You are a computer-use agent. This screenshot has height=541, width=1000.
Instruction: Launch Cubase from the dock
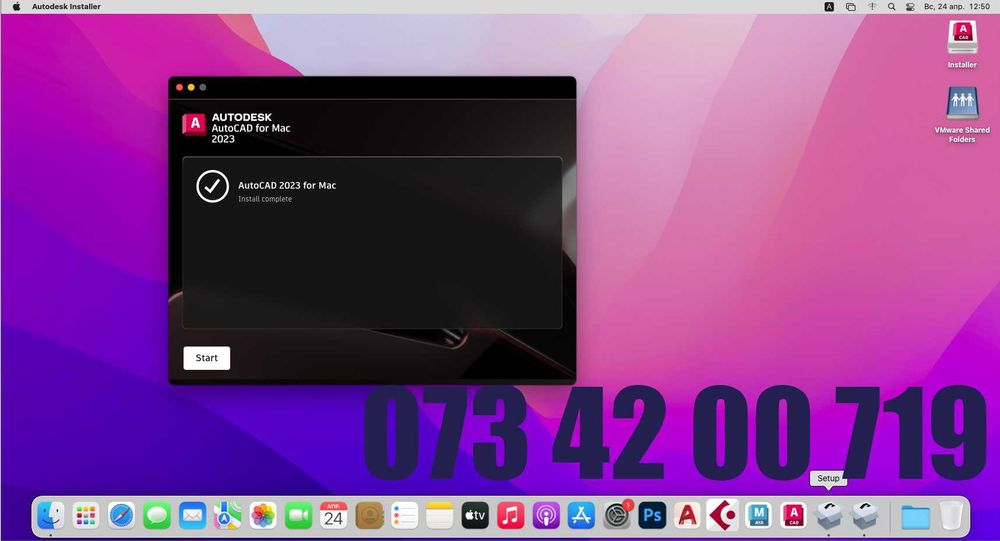[x=723, y=515]
